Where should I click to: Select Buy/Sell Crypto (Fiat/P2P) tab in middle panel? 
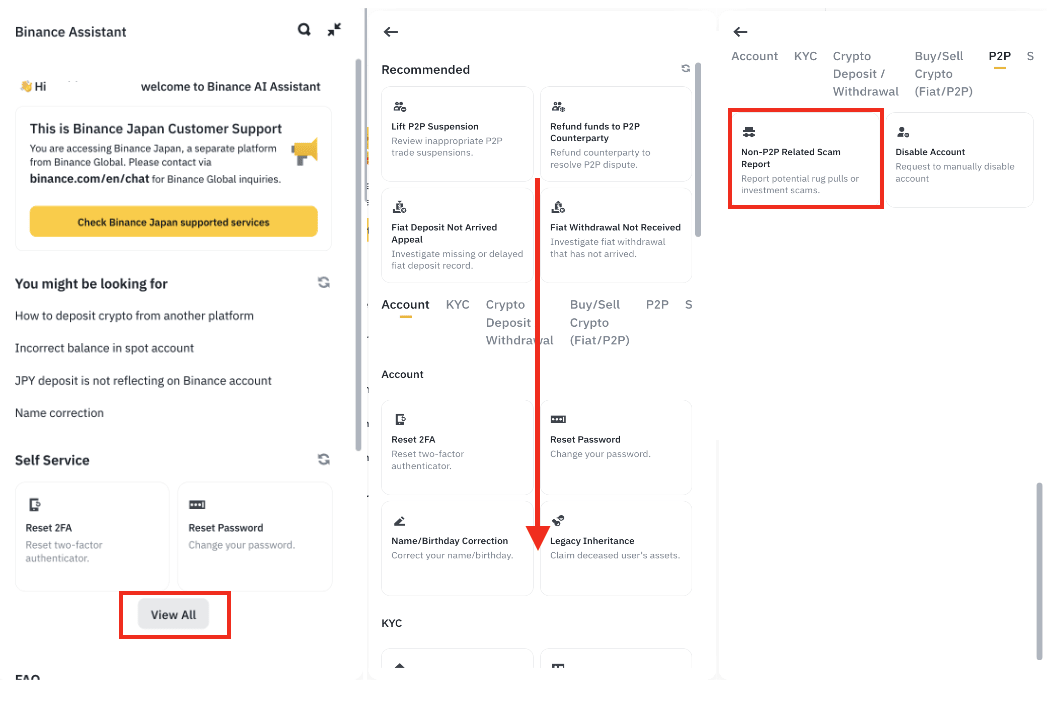coord(600,322)
